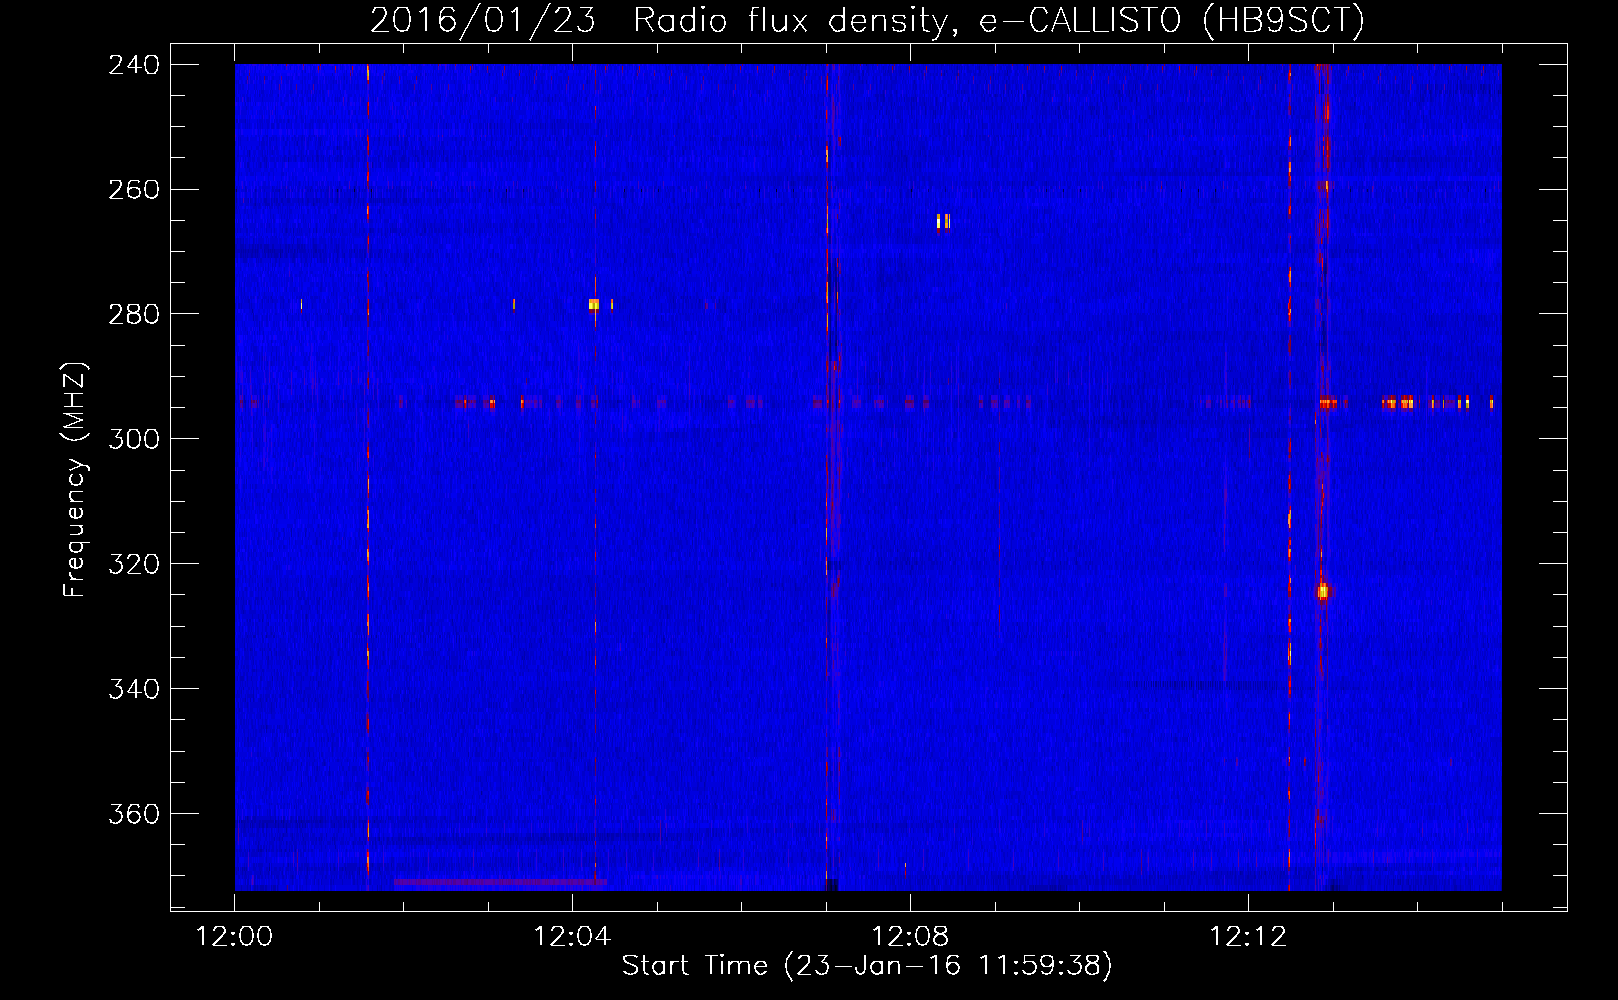1618x1000 pixels.
Task: Click the "Frequency (MHZ)" axis label
Action: (x=75, y=479)
